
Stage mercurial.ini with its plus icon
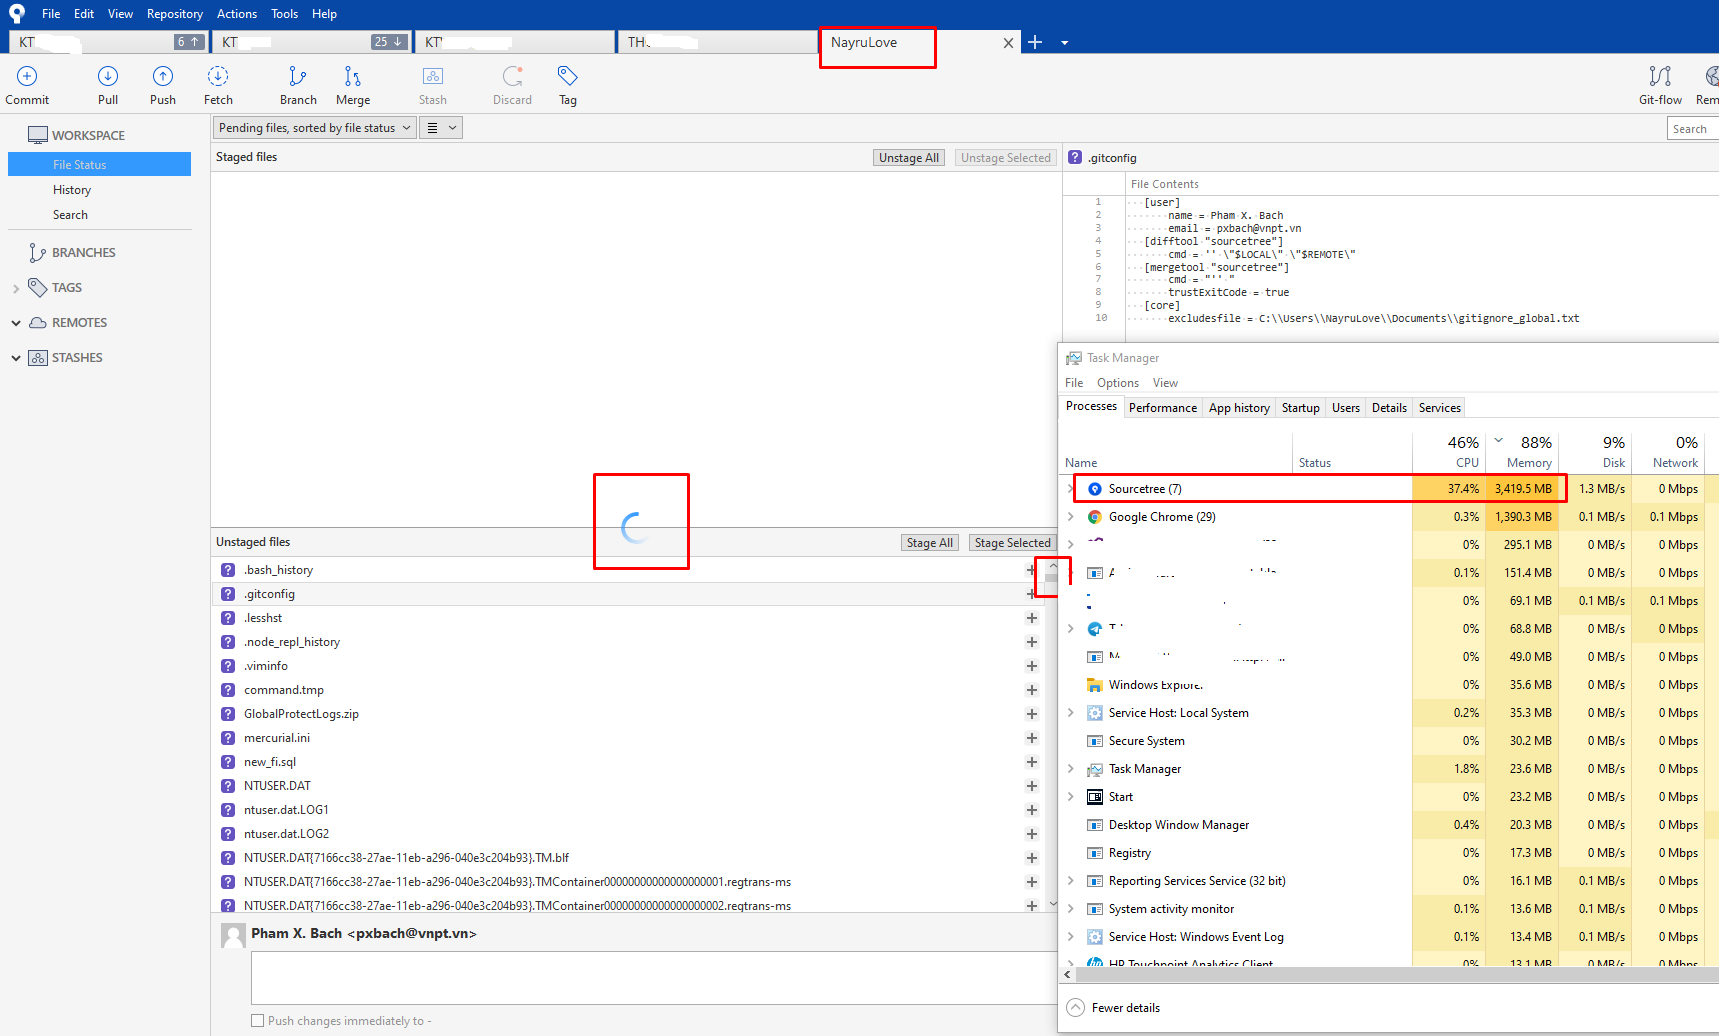pyautogui.click(x=1031, y=738)
